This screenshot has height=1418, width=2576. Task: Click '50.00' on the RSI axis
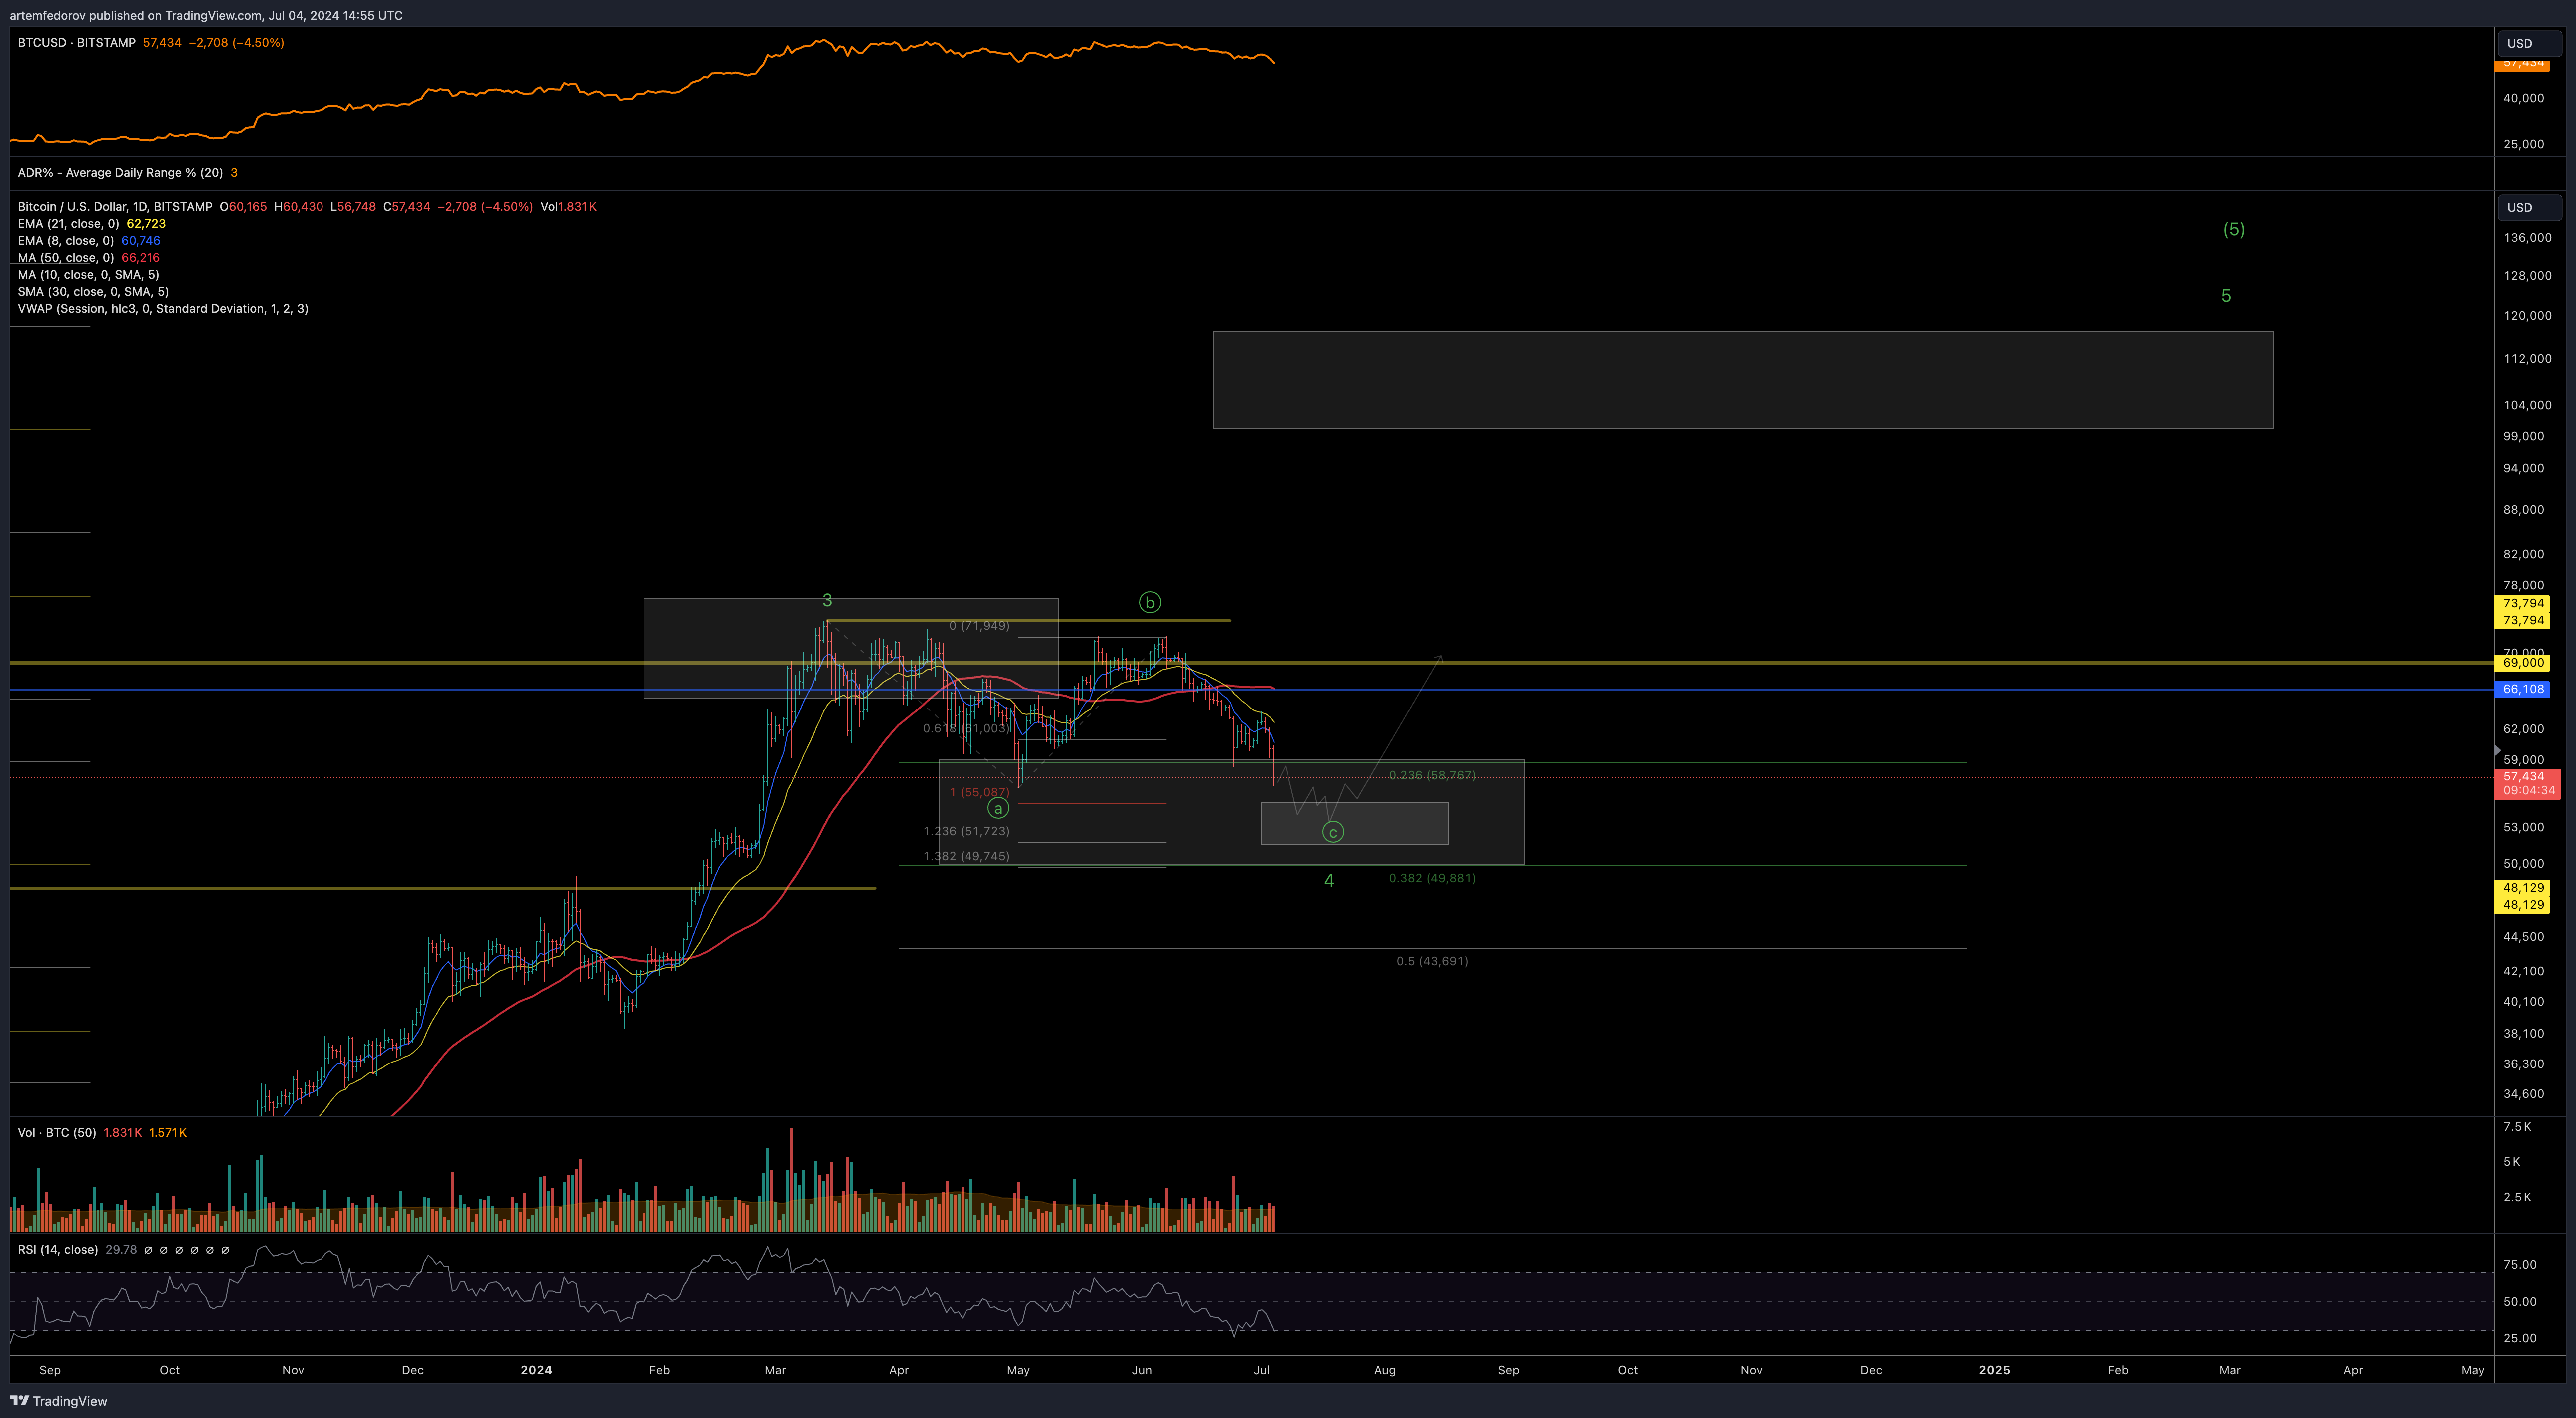point(2519,1302)
